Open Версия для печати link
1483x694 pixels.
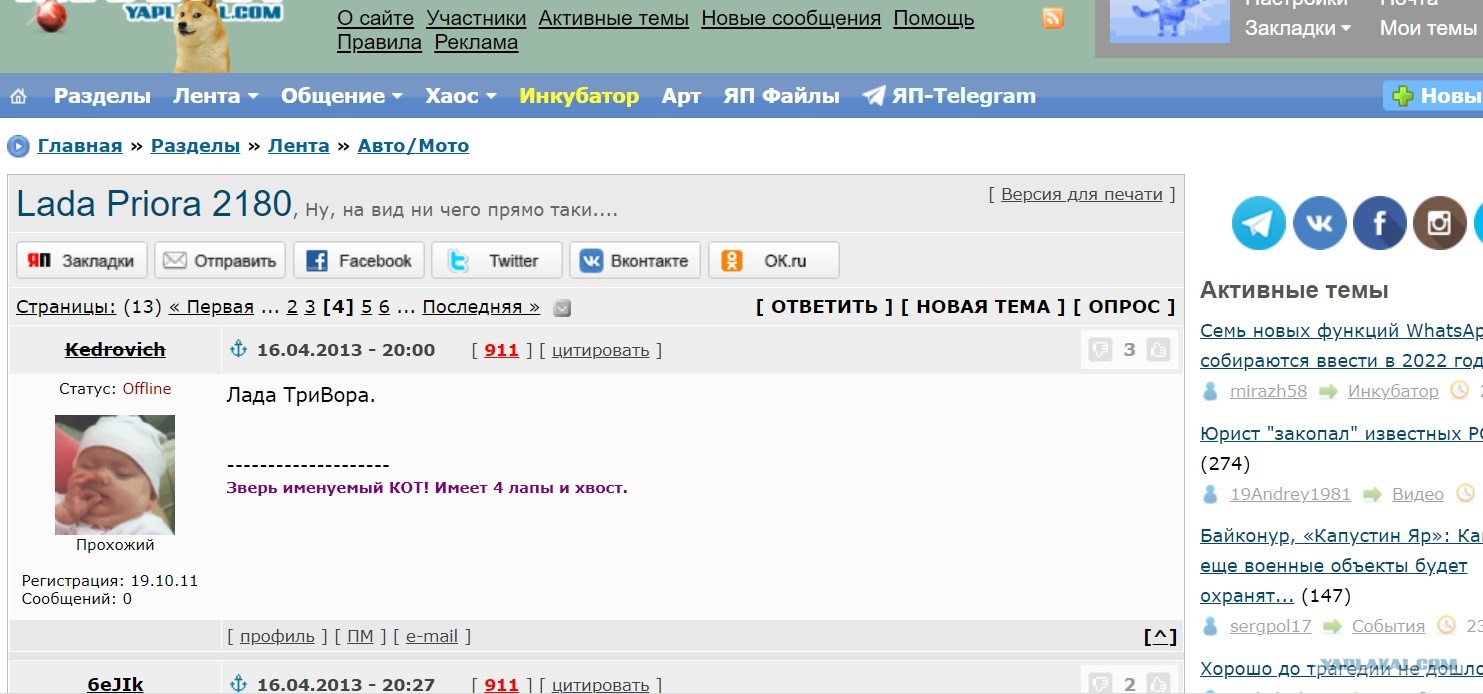[1082, 194]
